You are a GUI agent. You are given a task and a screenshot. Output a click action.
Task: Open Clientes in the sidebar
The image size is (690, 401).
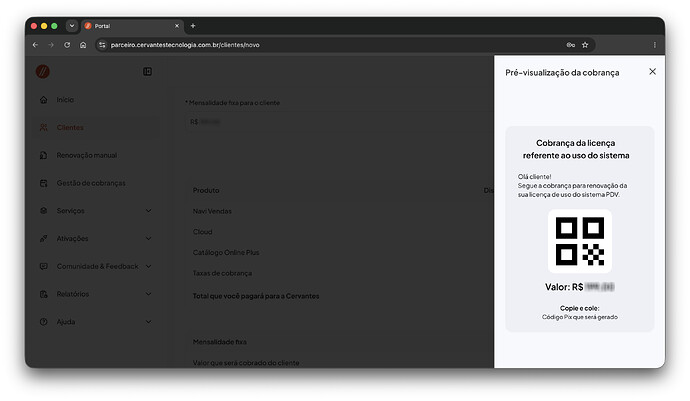click(x=95, y=127)
